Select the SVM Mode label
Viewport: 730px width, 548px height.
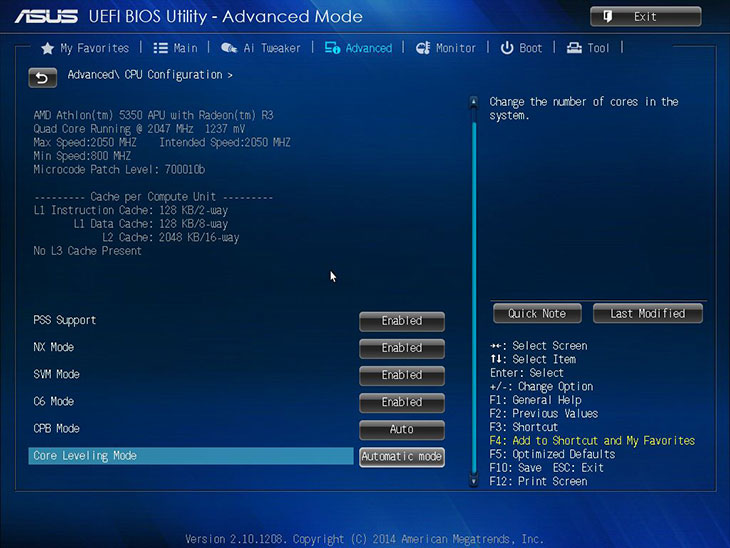(56, 374)
